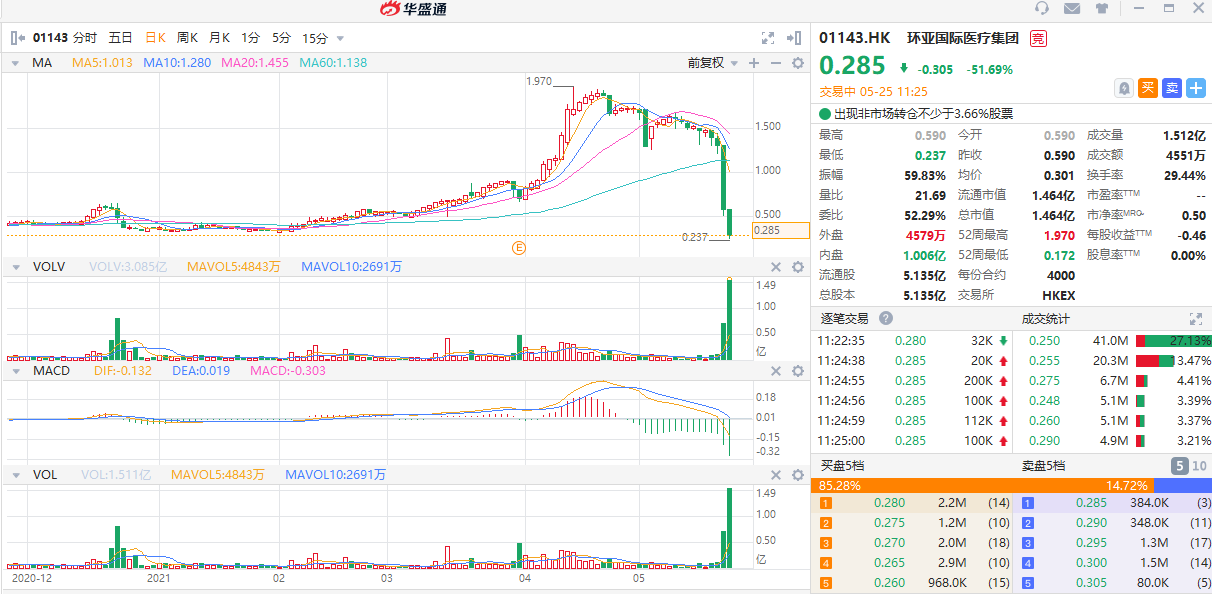Viewport: 1212px width, 594px height.
Task: Expand chart to fullscreen view
Action: [x=768, y=38]
